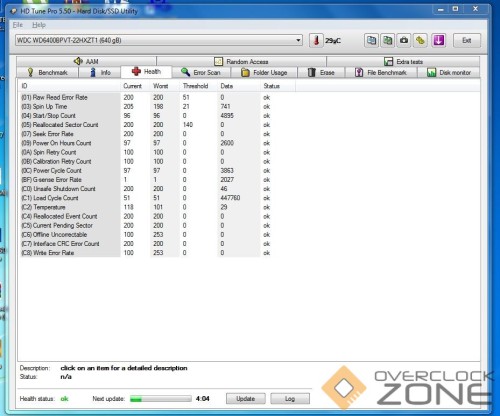Image resolution: width=500 pixels, height=416 pixels.
Task: Select the Erase tab
Action: coord(321,72)
